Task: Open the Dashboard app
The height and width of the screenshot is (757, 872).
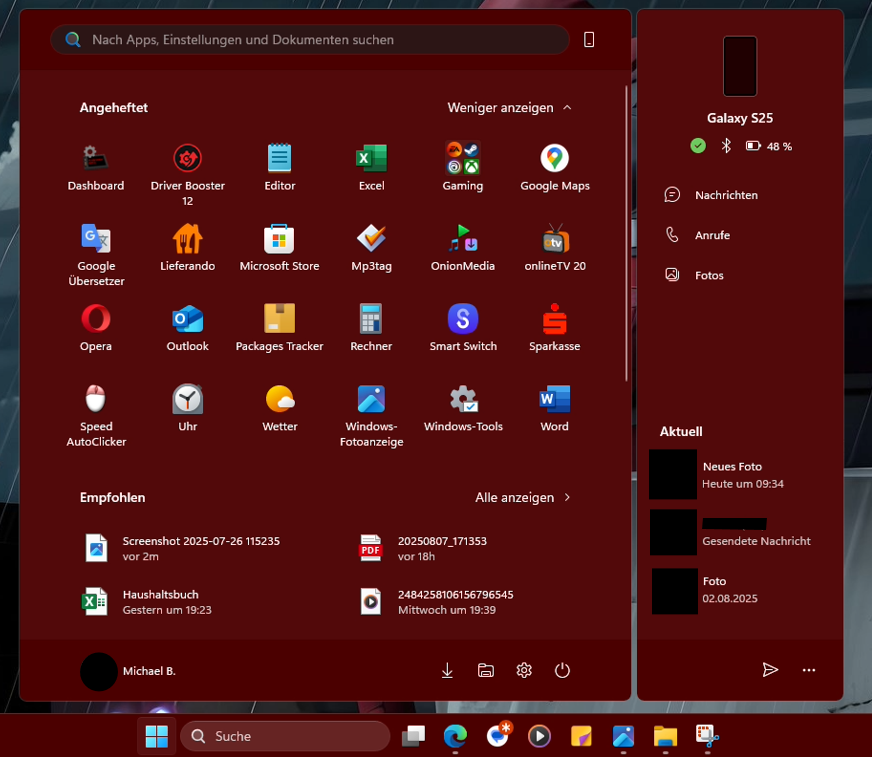Action: pyautogui.click(x=96, y=168)
